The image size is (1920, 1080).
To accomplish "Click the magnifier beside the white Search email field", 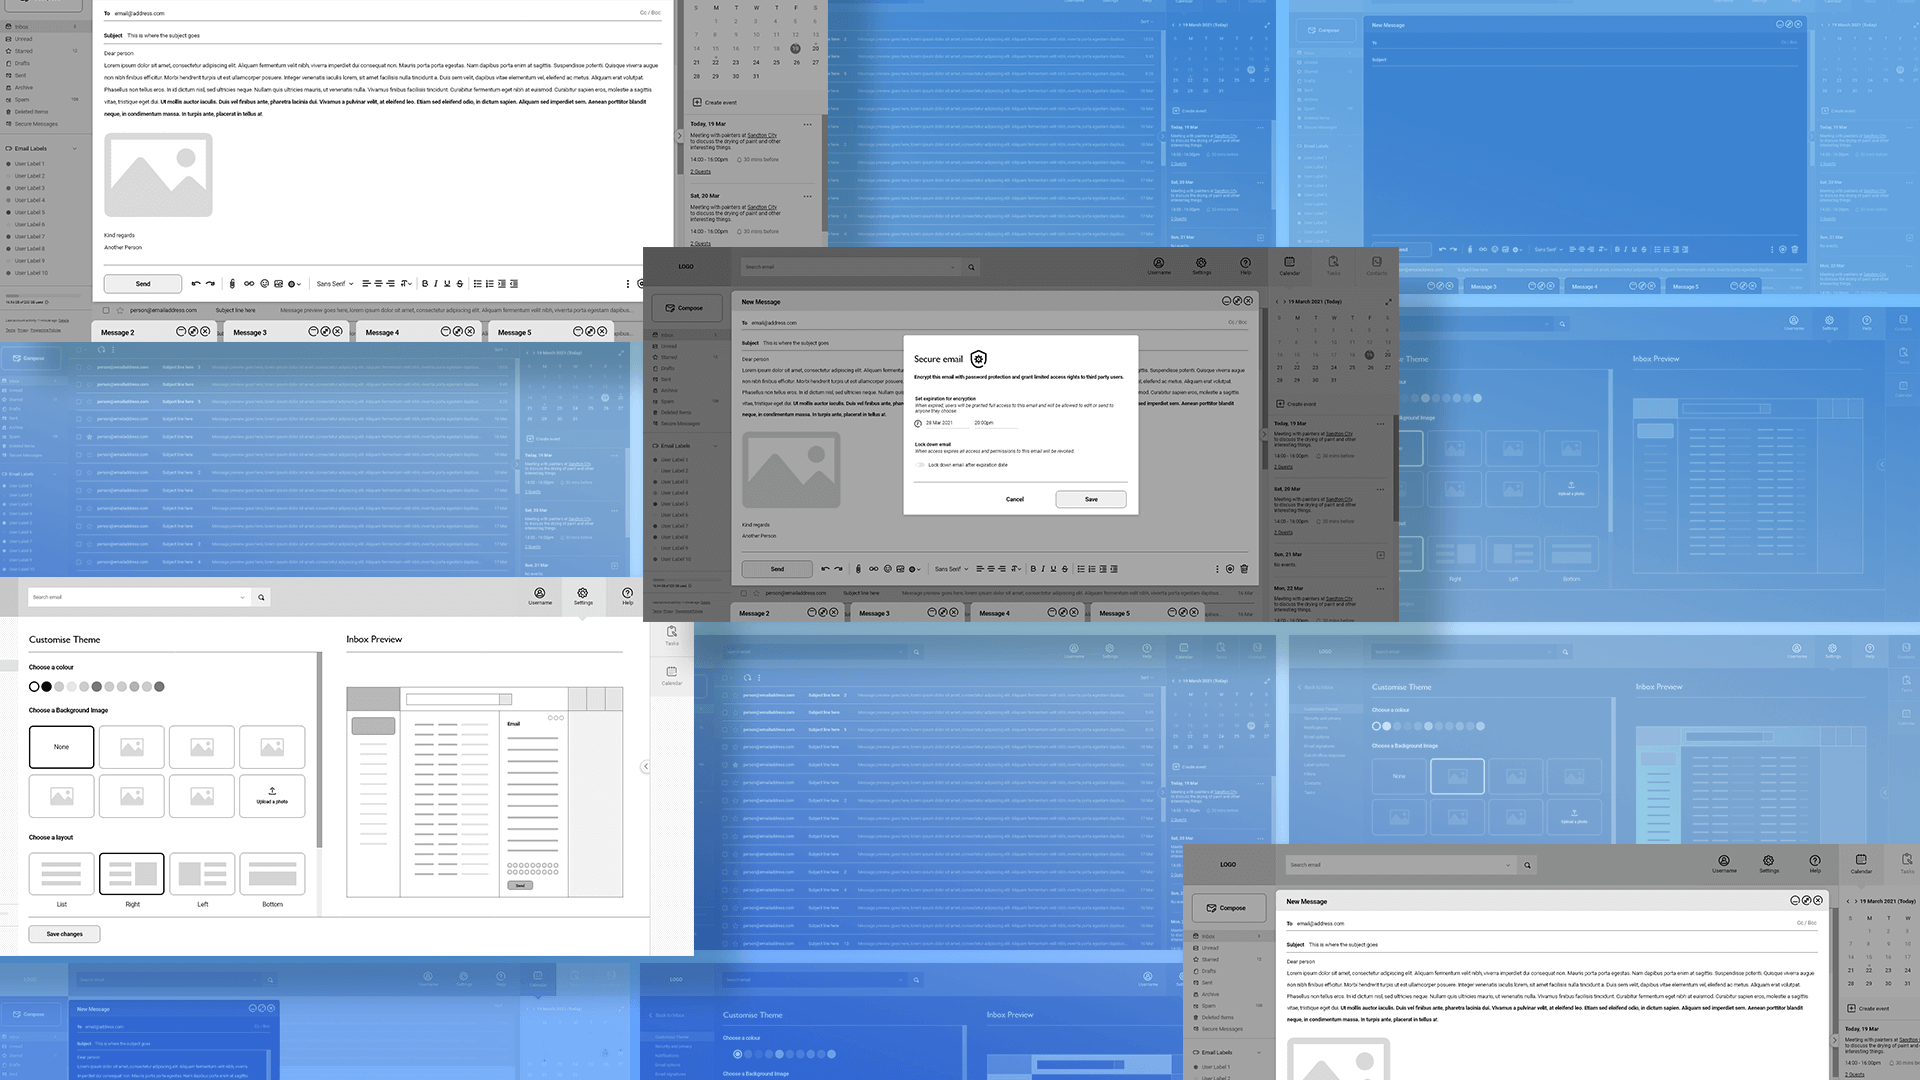I will (261, 597).
